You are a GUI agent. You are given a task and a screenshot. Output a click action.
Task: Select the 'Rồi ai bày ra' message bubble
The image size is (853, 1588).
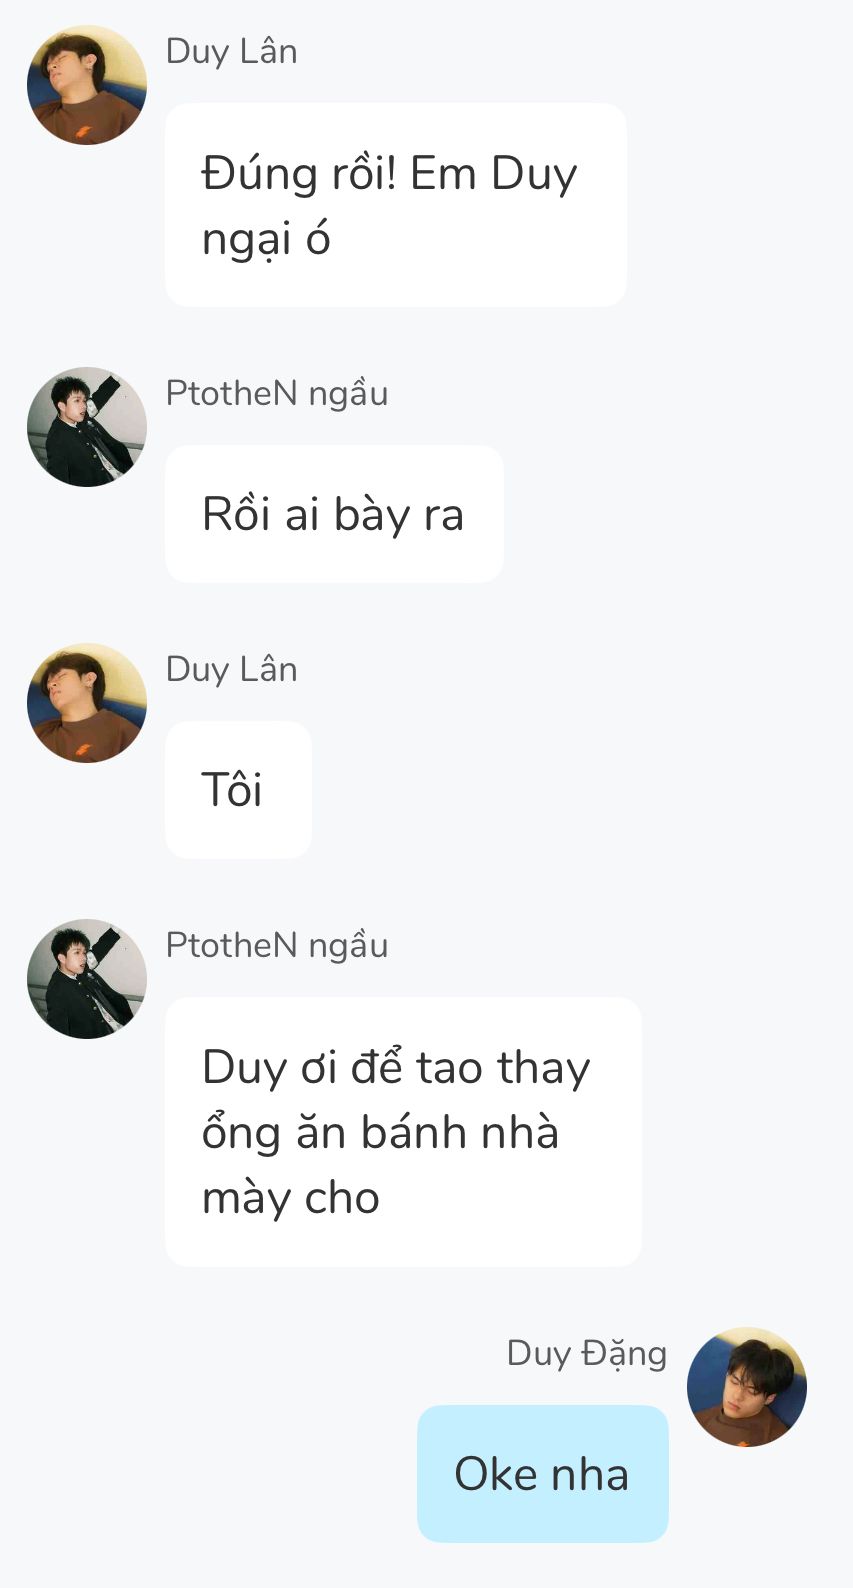point(334,514)
